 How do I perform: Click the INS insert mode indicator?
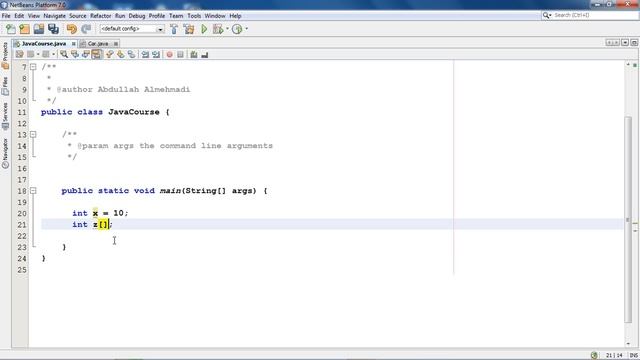pos(633,356)
